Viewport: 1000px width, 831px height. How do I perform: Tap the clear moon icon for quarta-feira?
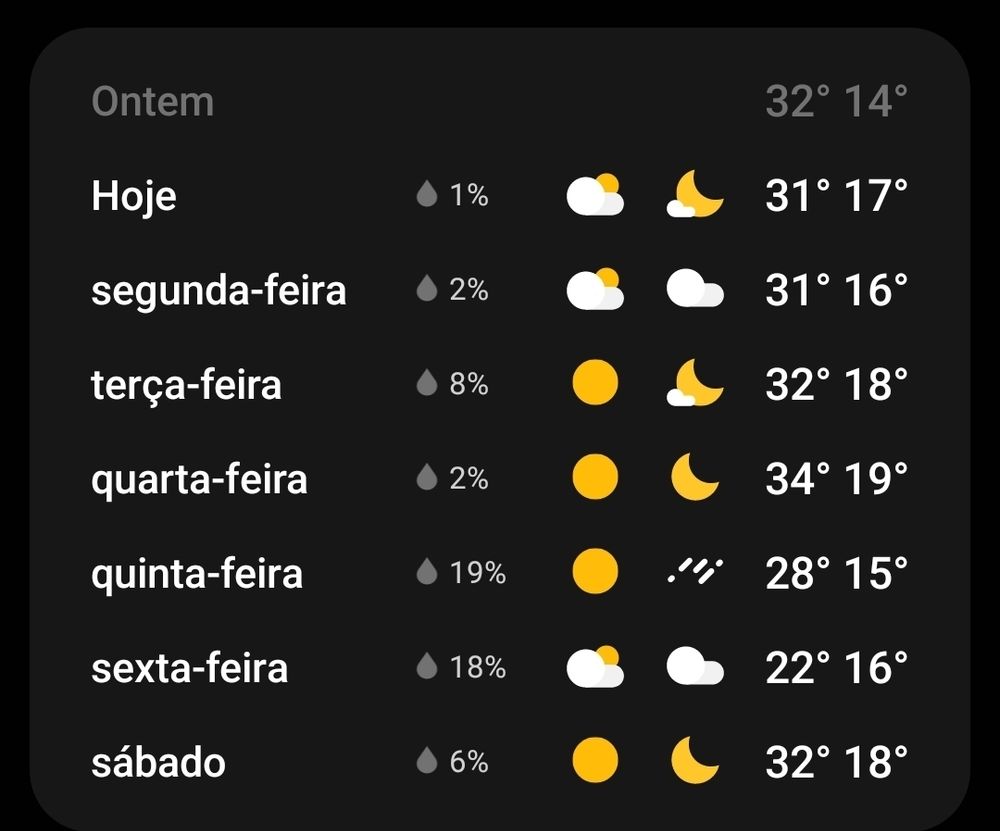[695, 477]
